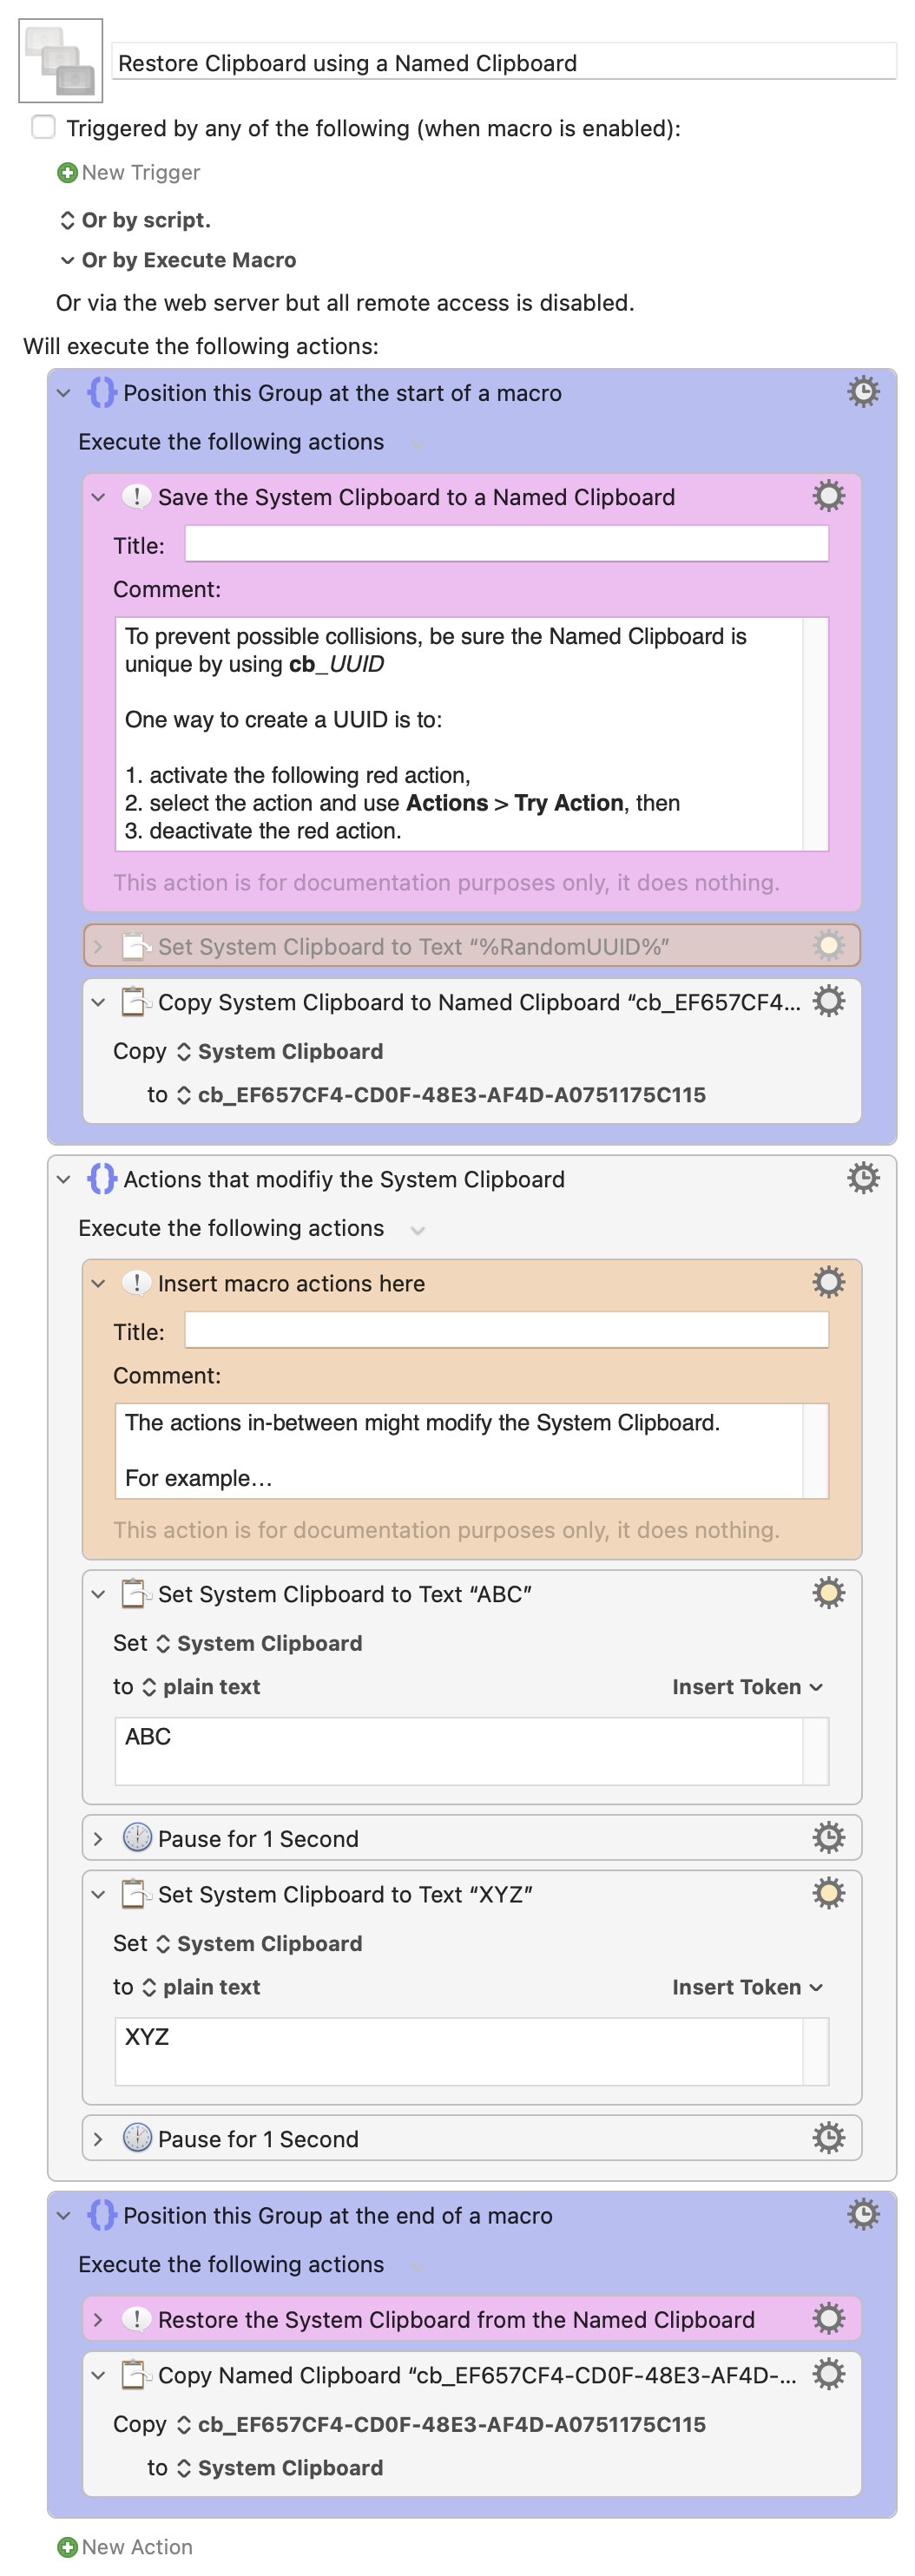
Task: Open gear menu for start-of-macro group
Action: [x=863, y=391]
